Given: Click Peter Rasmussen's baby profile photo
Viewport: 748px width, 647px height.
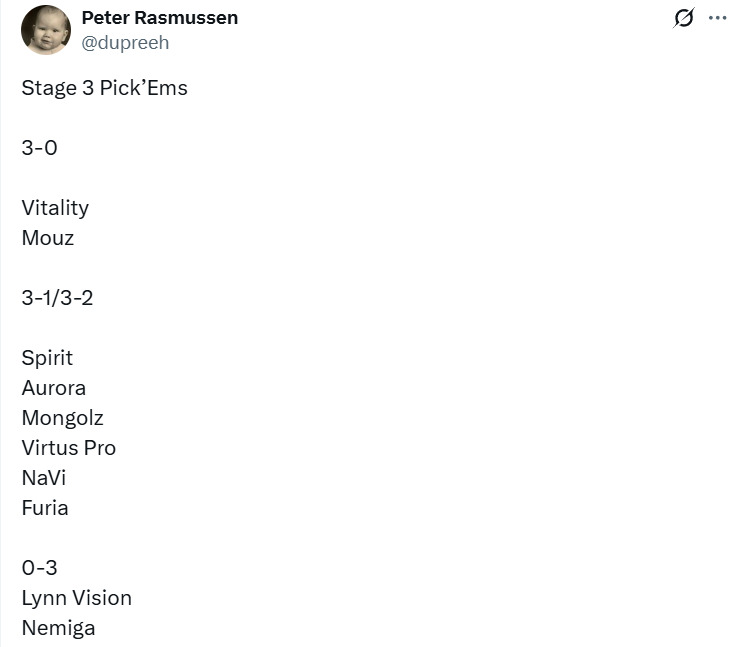Looking at the screenshot, I should (x=46, y=30).
